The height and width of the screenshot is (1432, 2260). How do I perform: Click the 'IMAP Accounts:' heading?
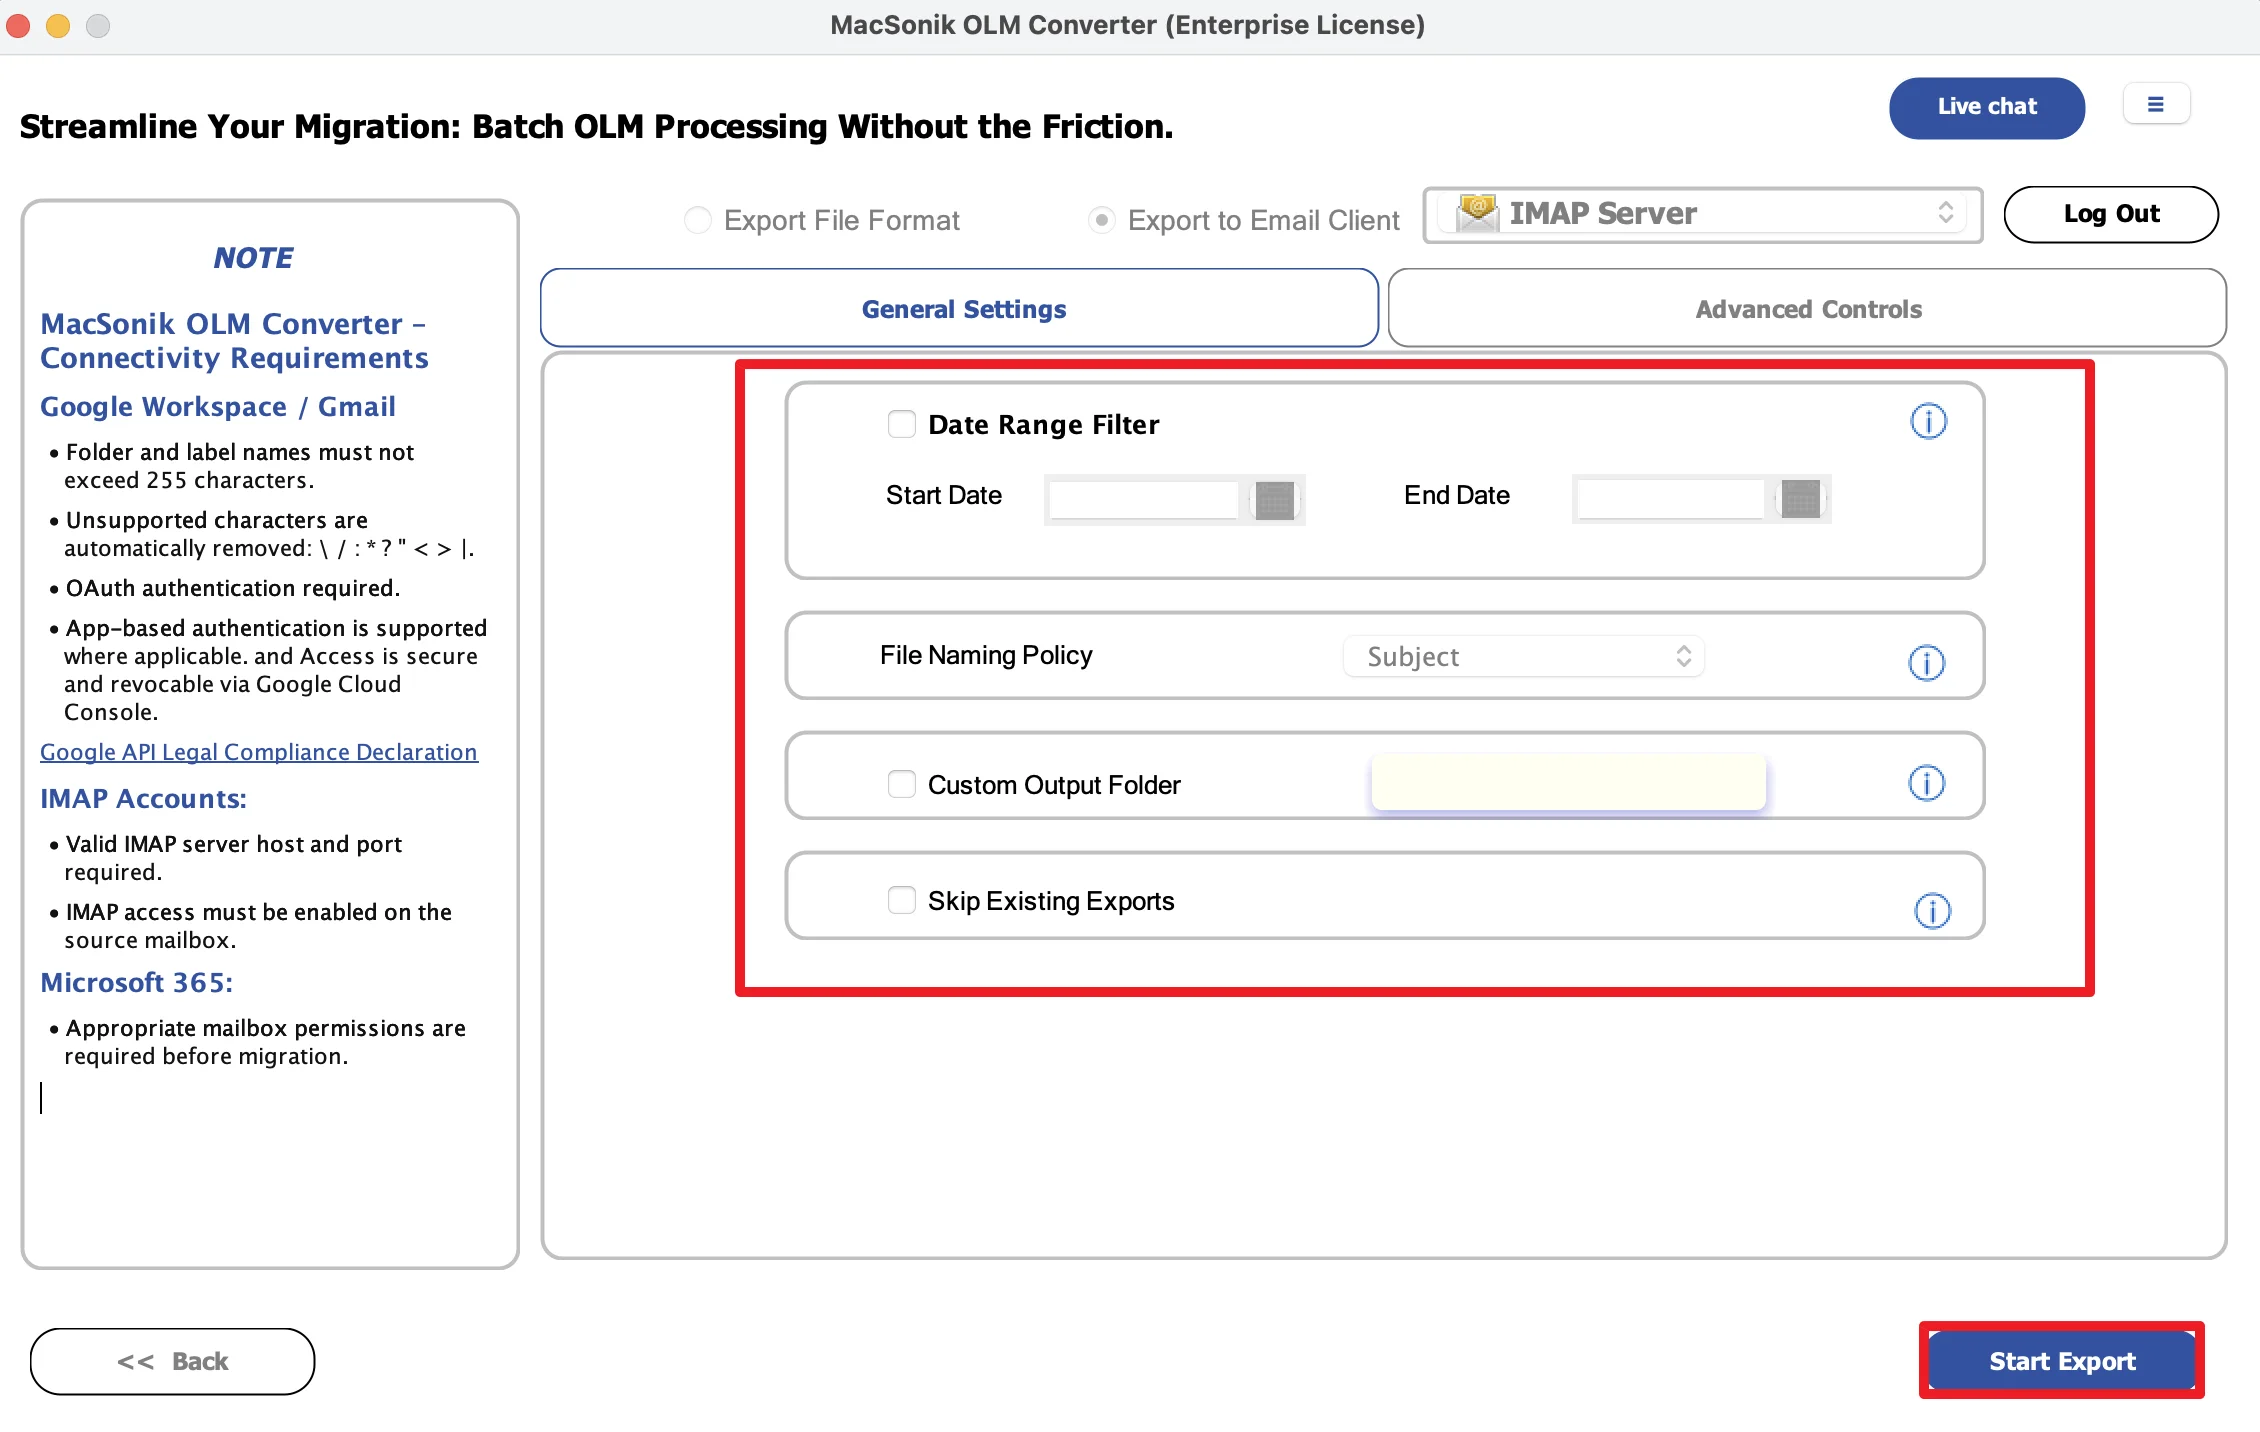[x=143, y=798]
